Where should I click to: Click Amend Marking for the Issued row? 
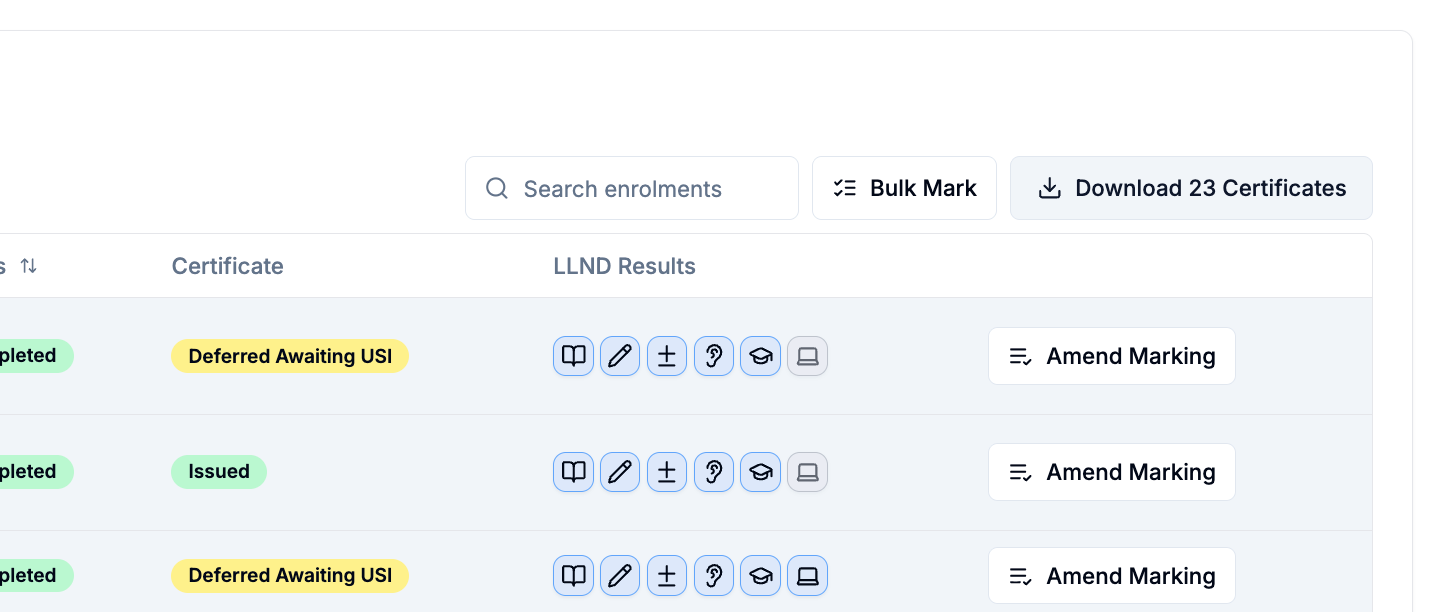coord(1112,472)
